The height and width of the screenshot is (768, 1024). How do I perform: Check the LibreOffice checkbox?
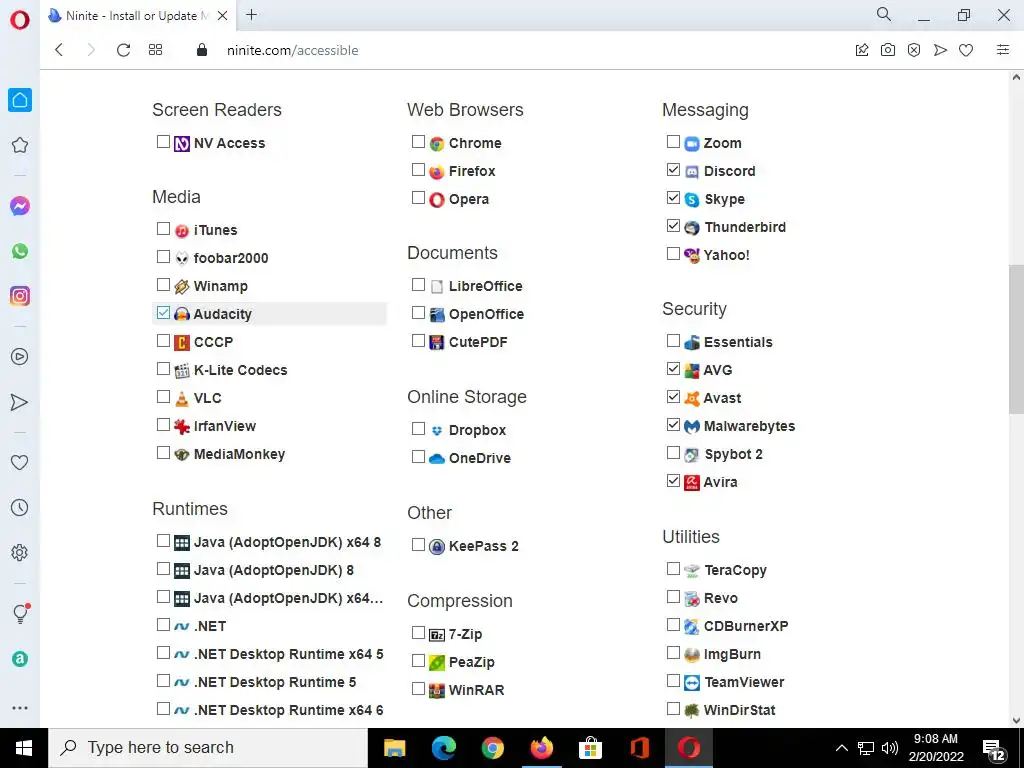click(419, 285)
